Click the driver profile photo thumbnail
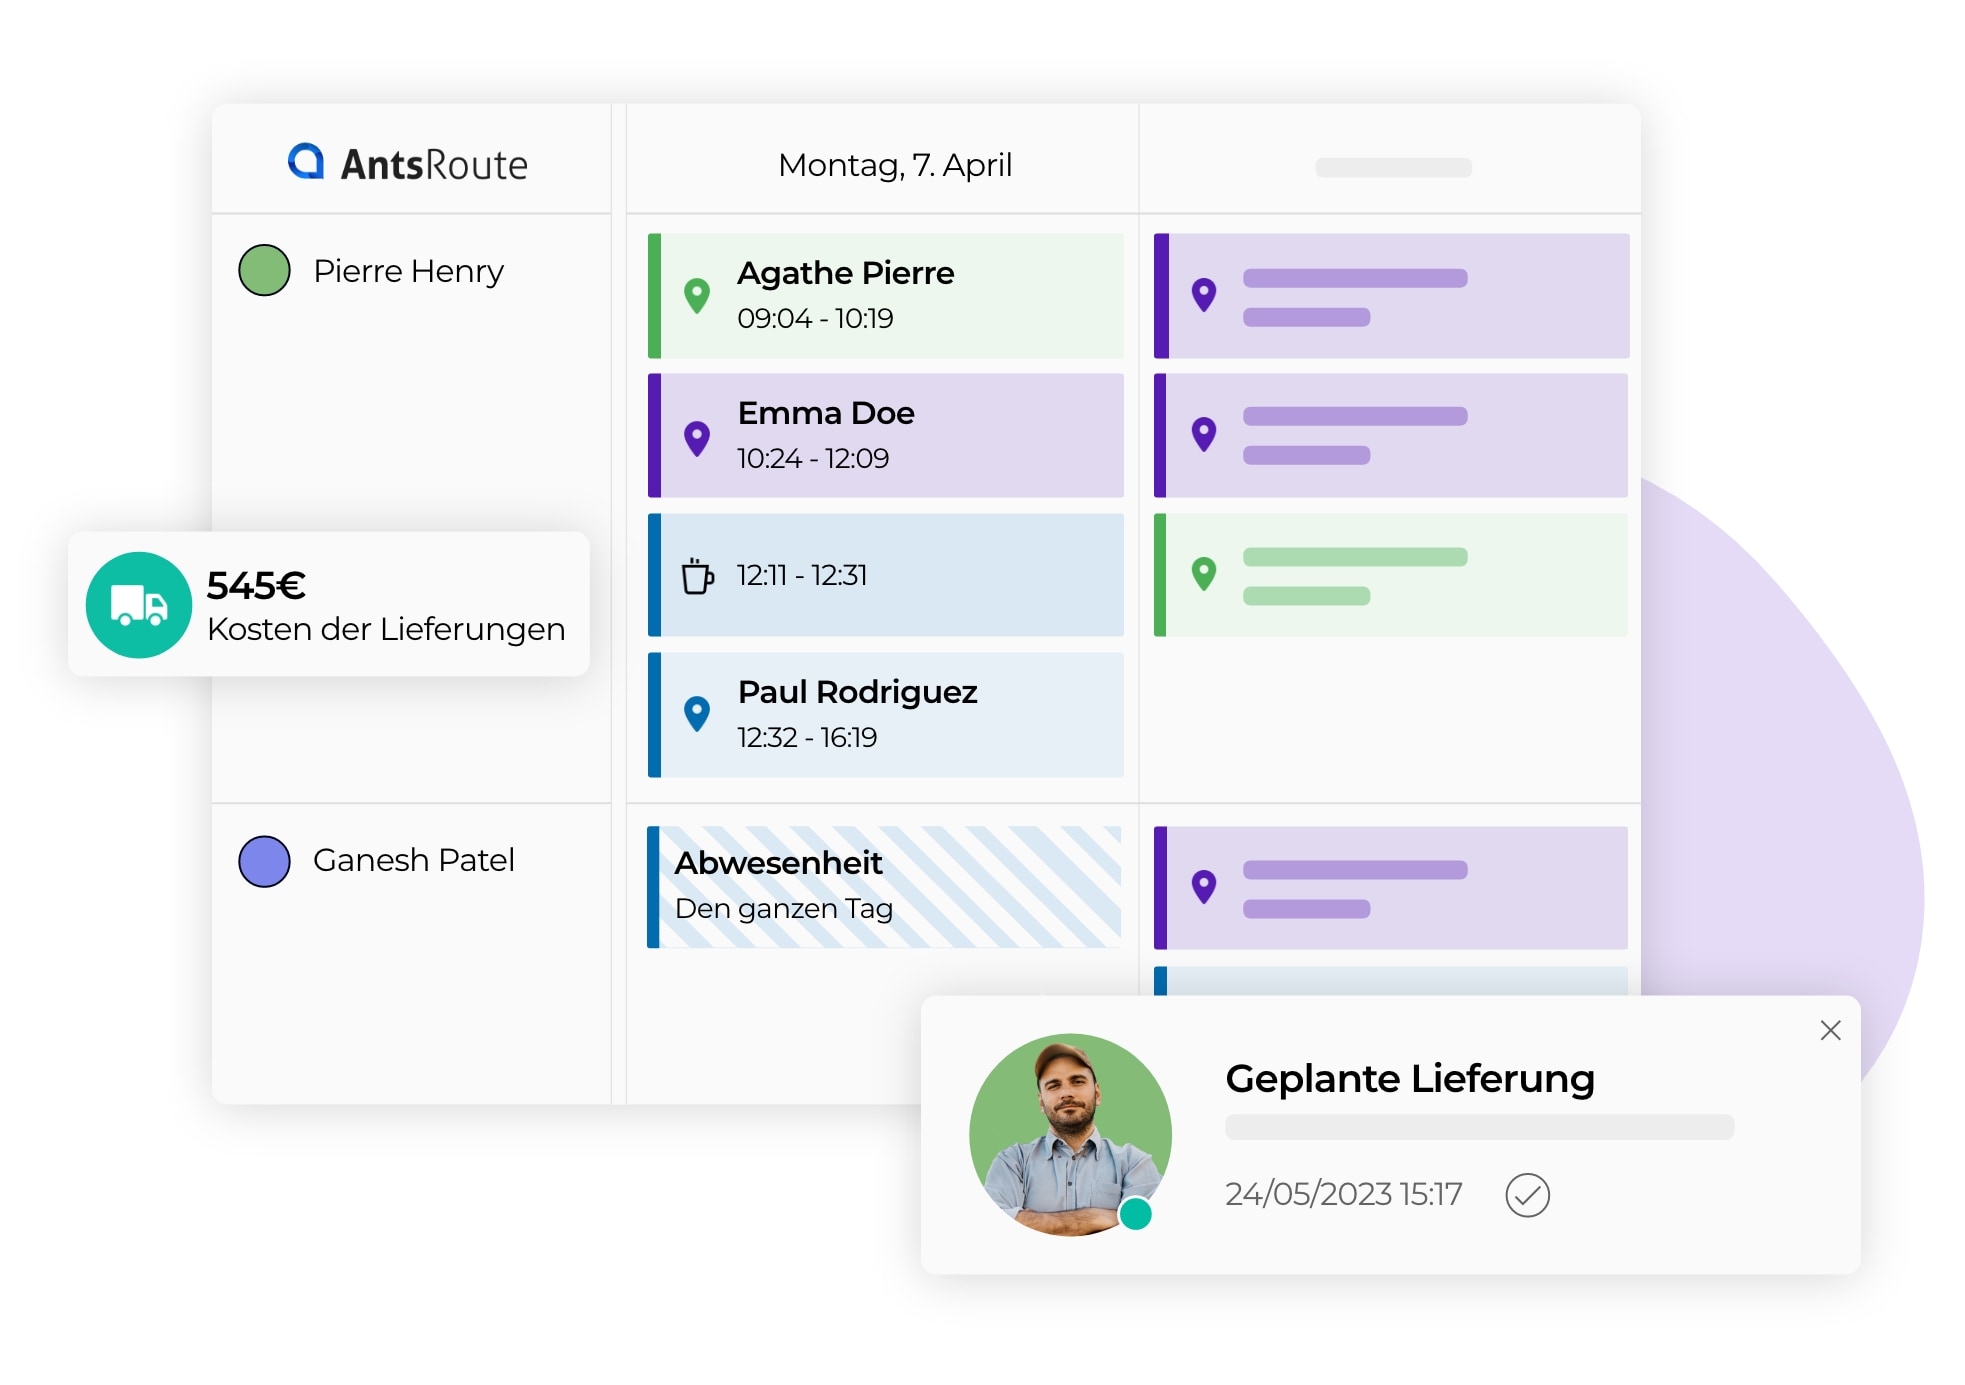This screenshot has height=1385, width=1965. click(1069, 1133)
